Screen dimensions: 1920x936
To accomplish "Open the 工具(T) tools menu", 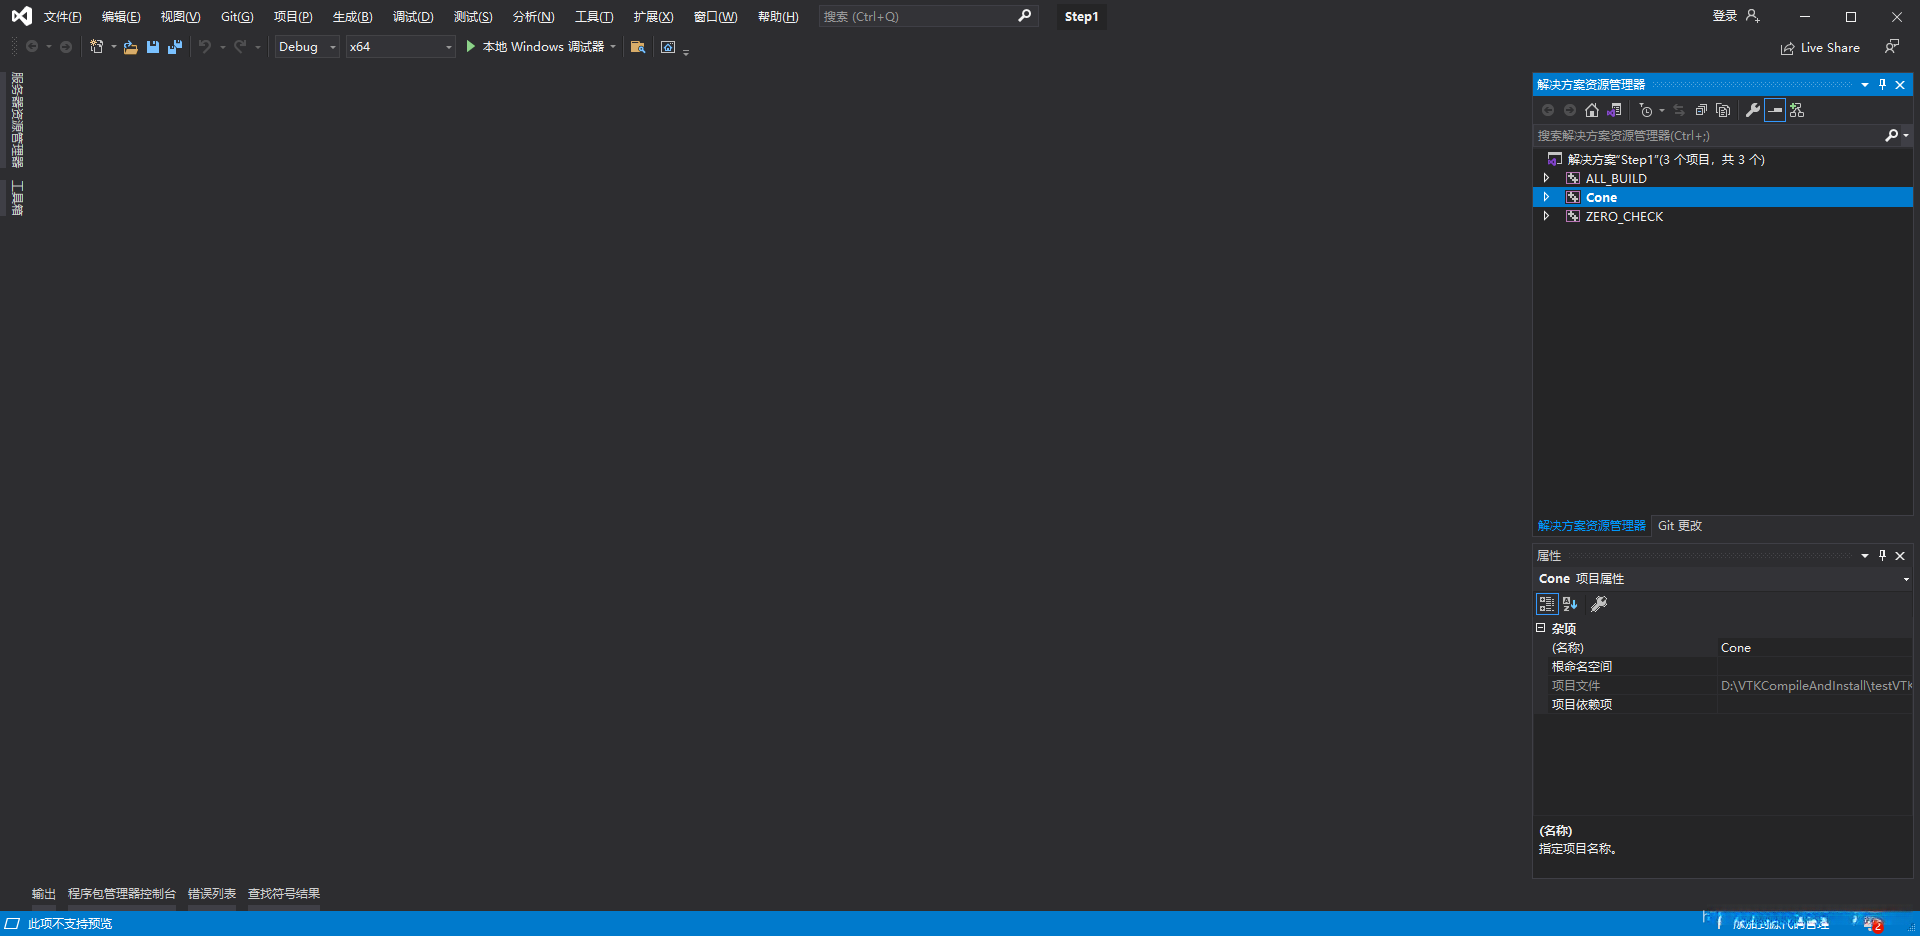I will [594, 17].
